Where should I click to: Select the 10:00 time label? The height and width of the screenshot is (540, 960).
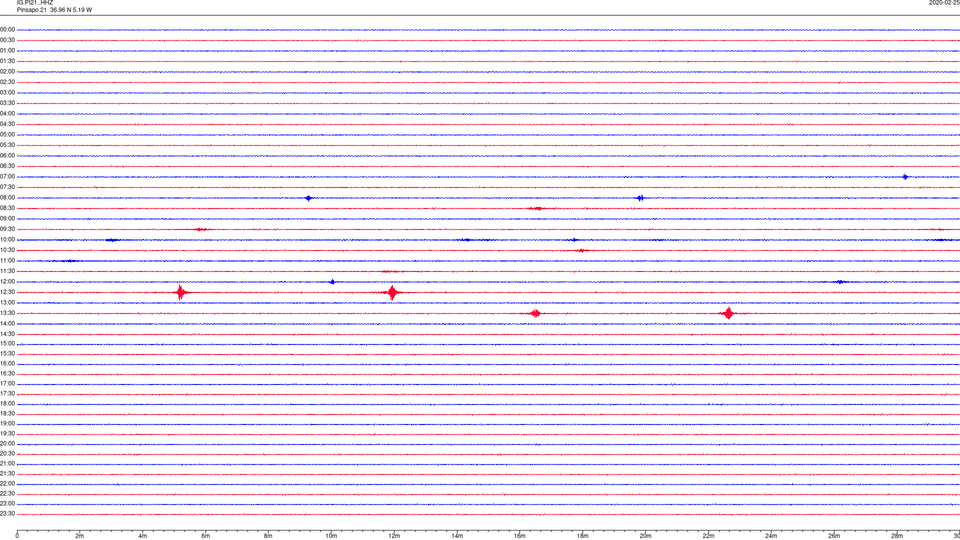(7, 239)
